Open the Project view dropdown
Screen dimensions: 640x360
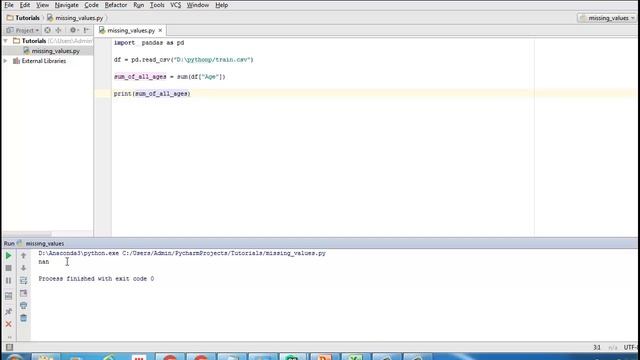[23, 30]
